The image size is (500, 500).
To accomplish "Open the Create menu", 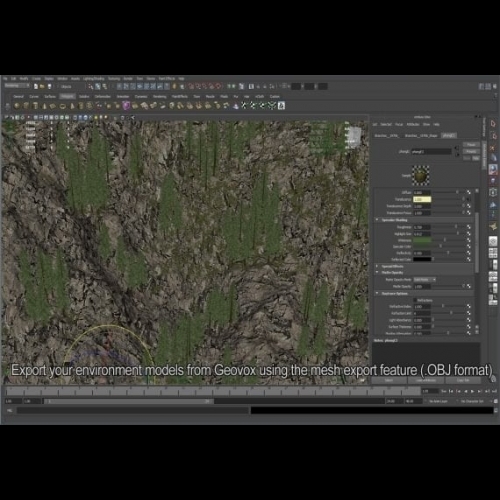I will 36,79.
